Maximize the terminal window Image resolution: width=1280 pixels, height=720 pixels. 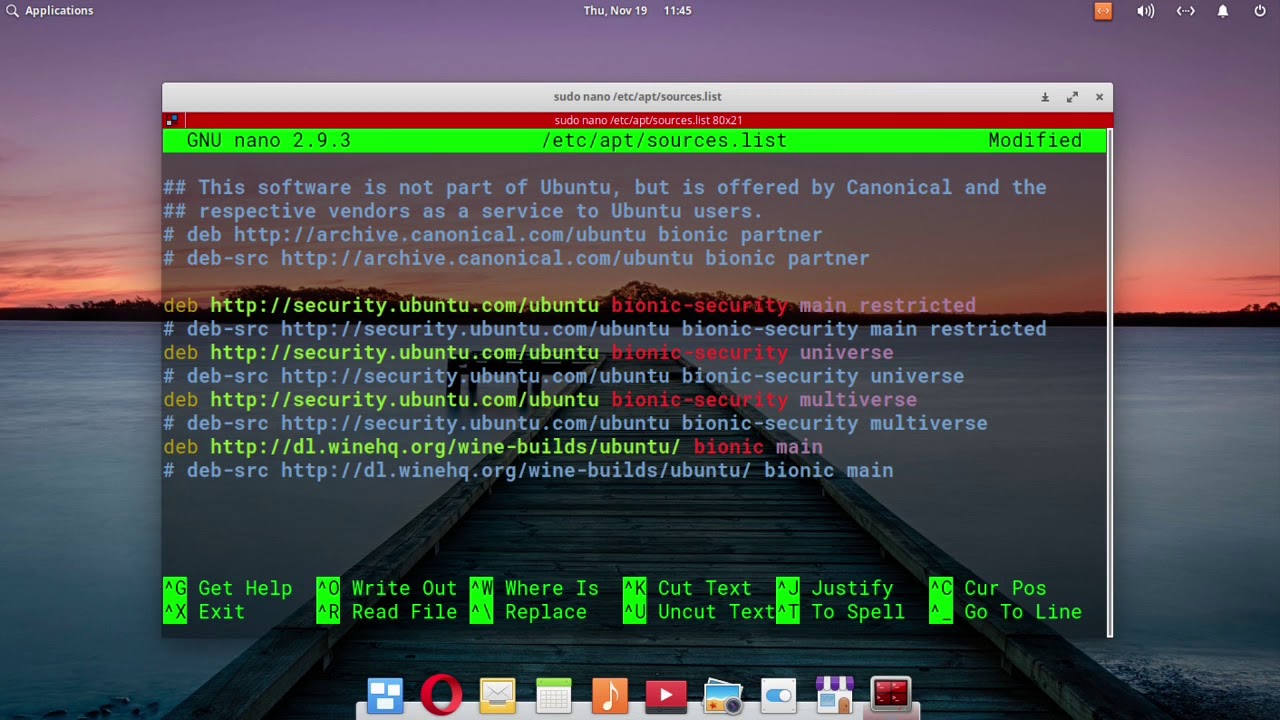(x=1072, y=97)
